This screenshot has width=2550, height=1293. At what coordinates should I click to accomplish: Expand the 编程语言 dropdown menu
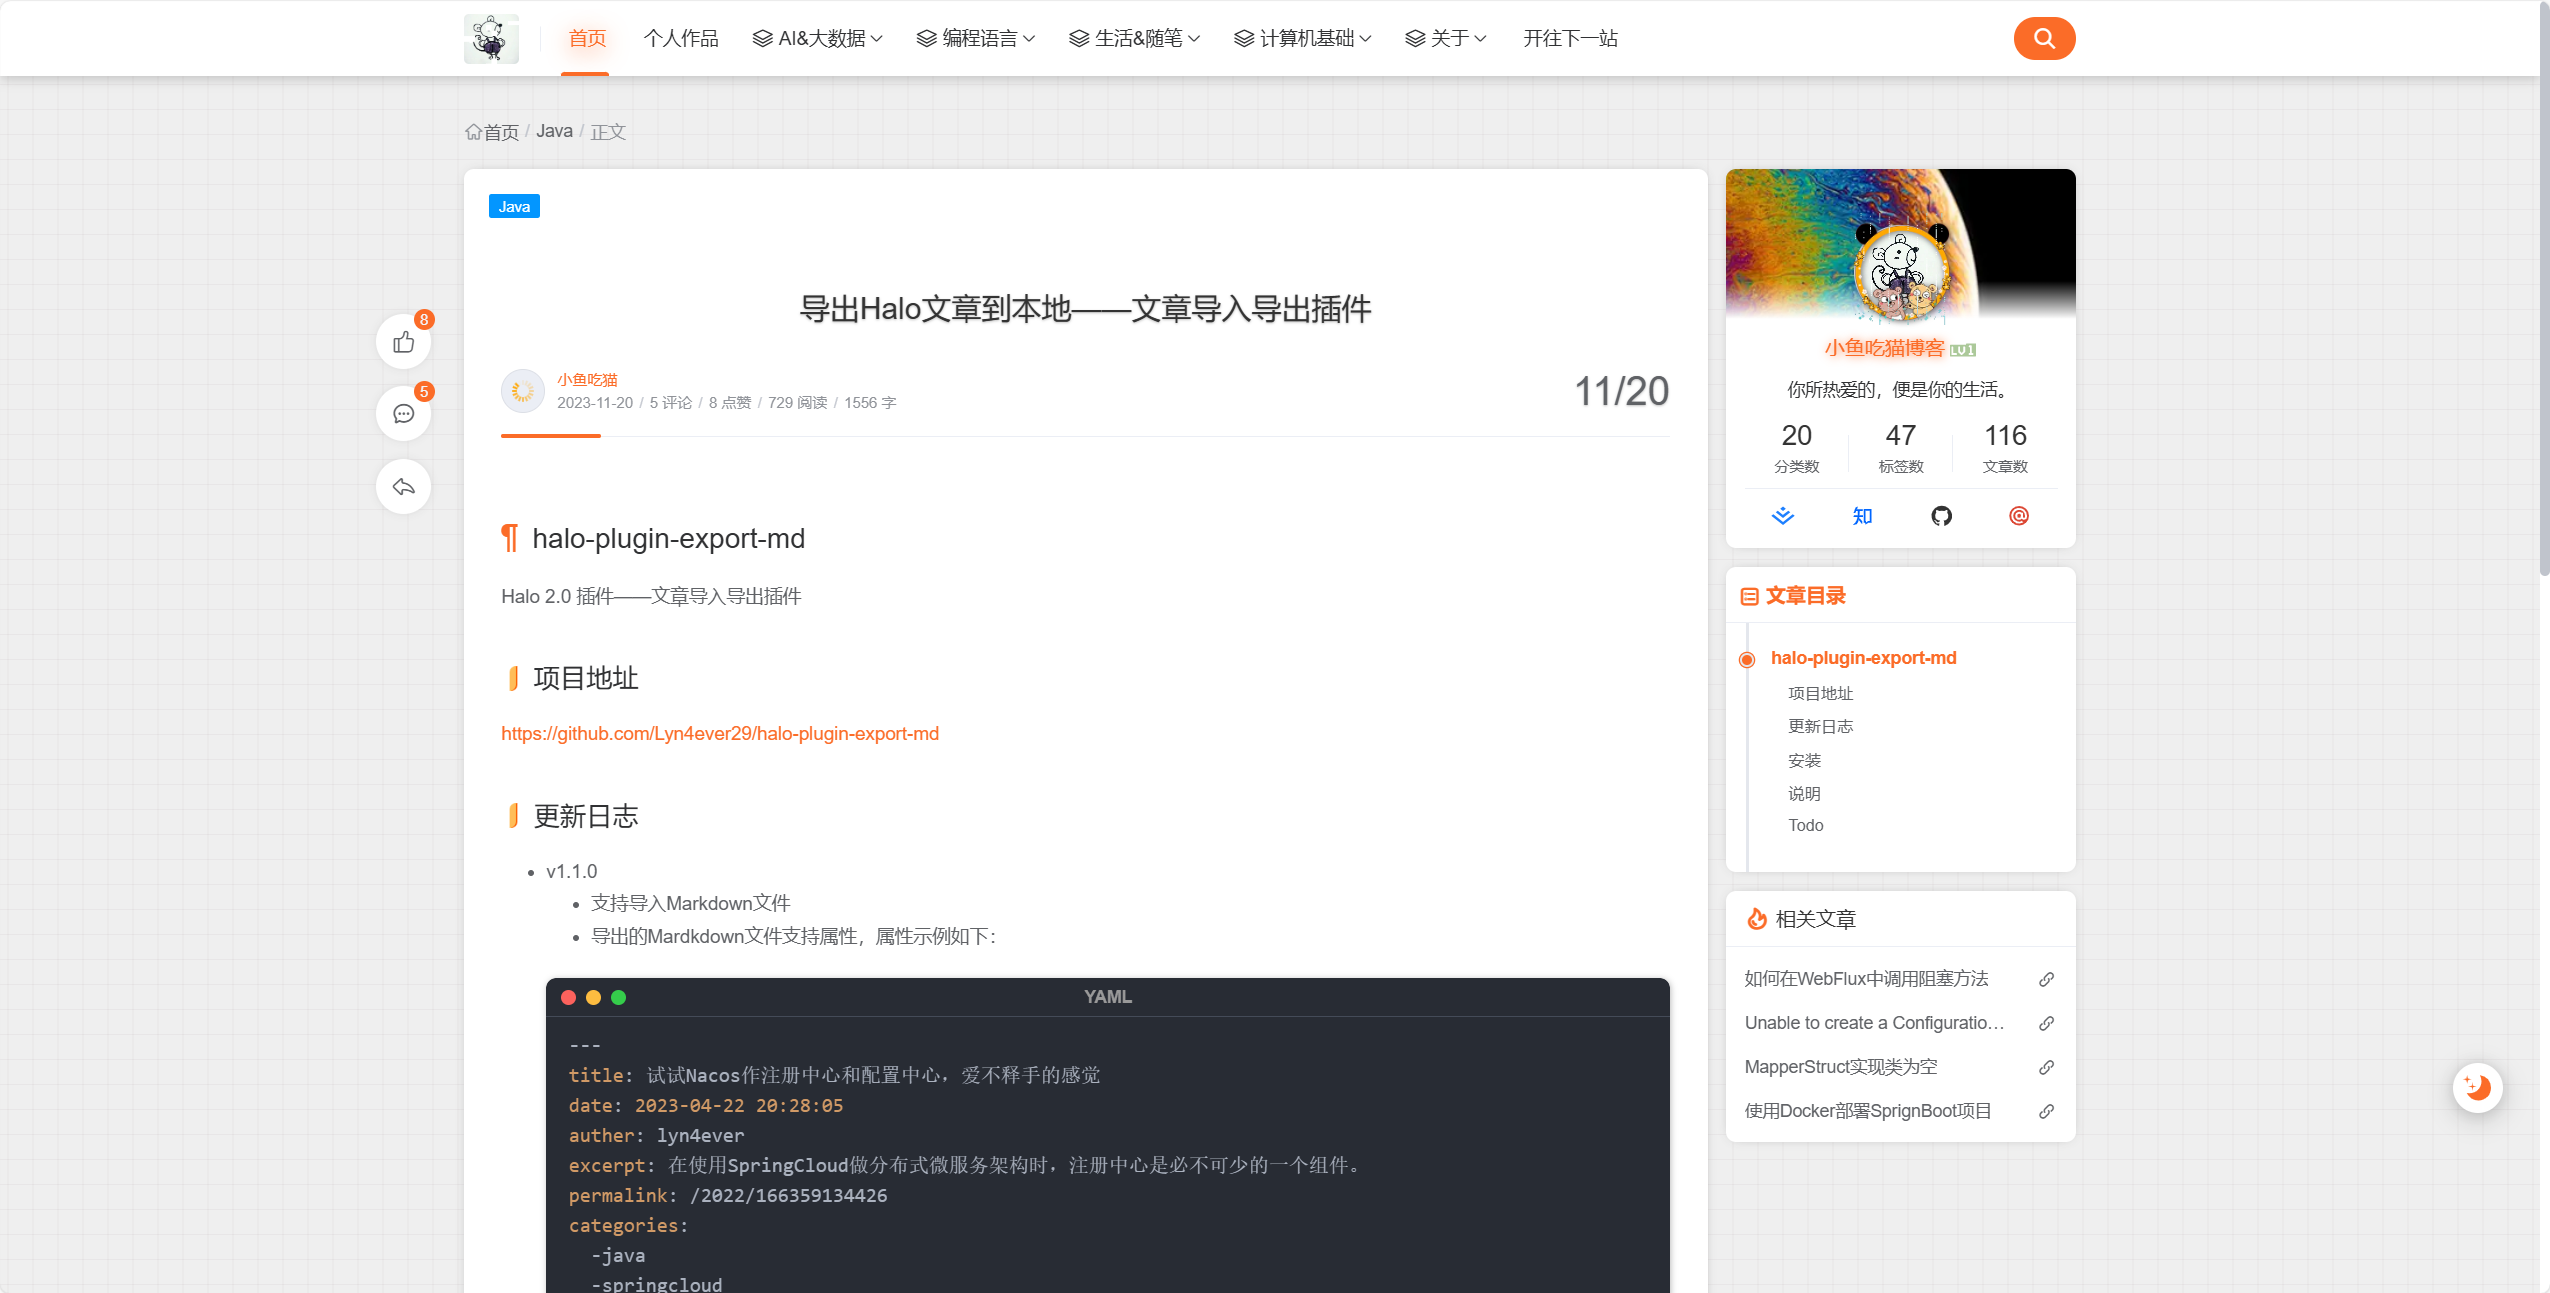pos(976,39)
